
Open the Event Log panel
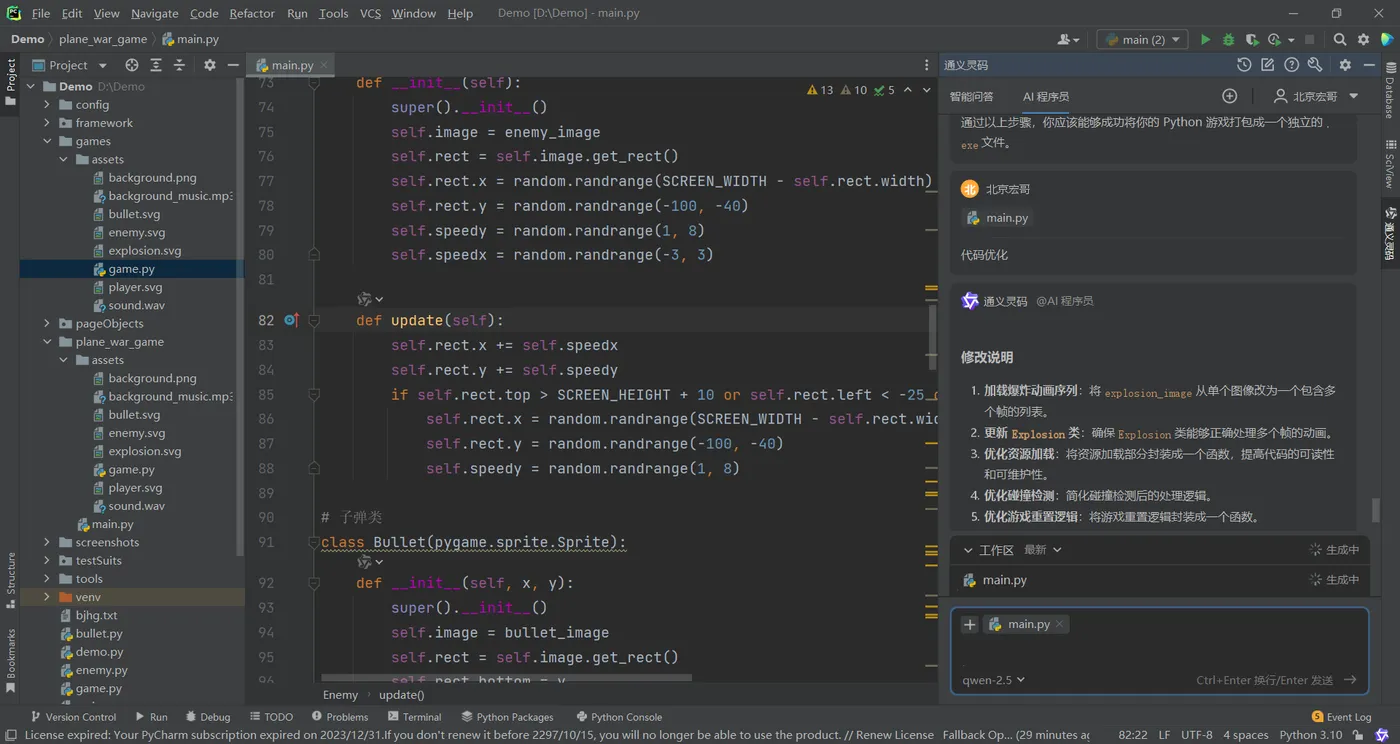point(1341,717)
